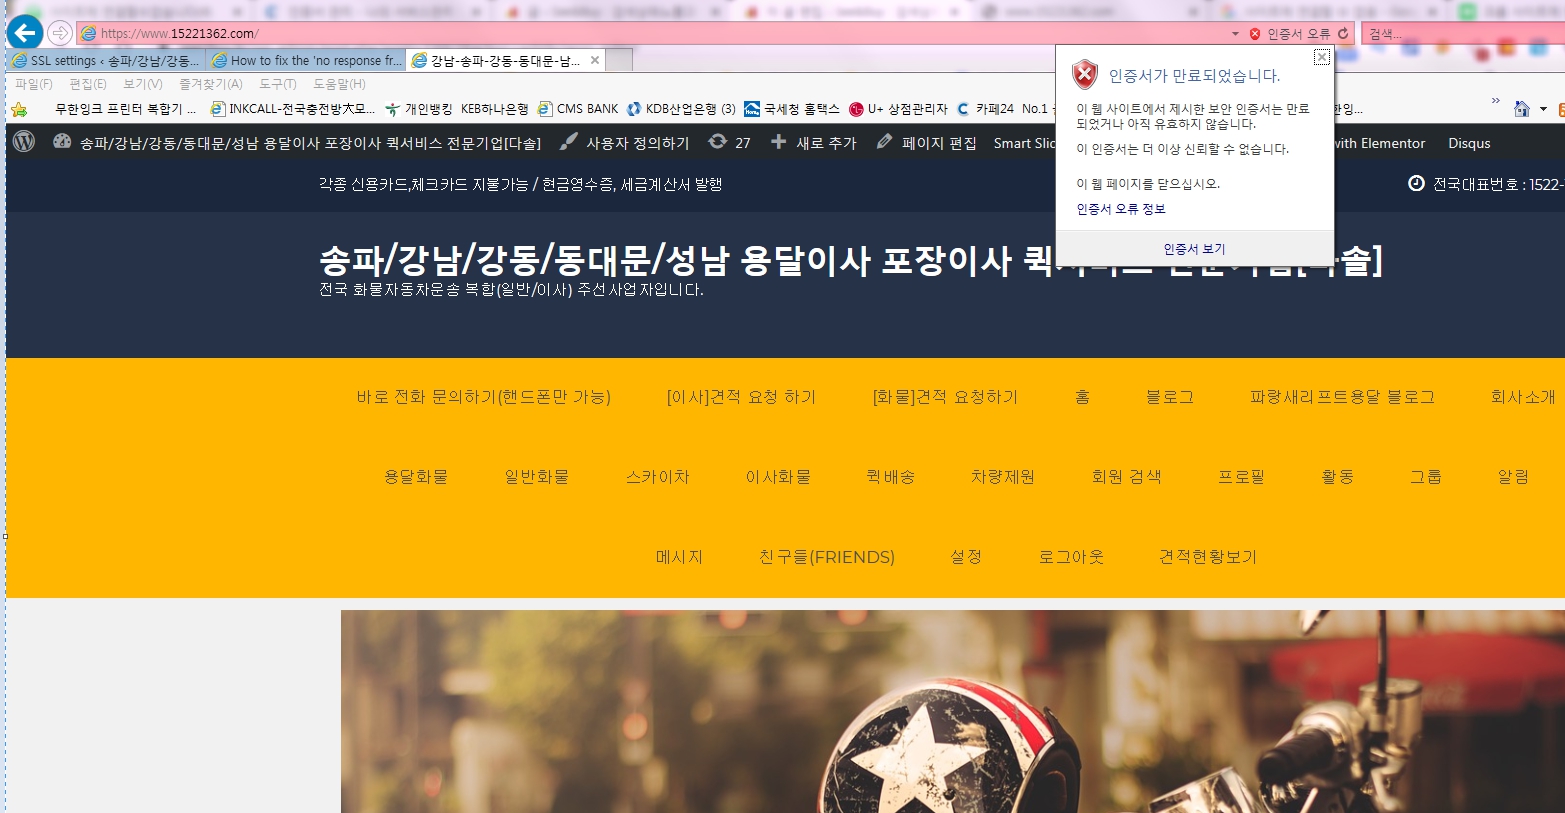The height and width of the screenshot is (813, 1565).
Task: Close the certificate warning popup
Action: (1322, 57)
